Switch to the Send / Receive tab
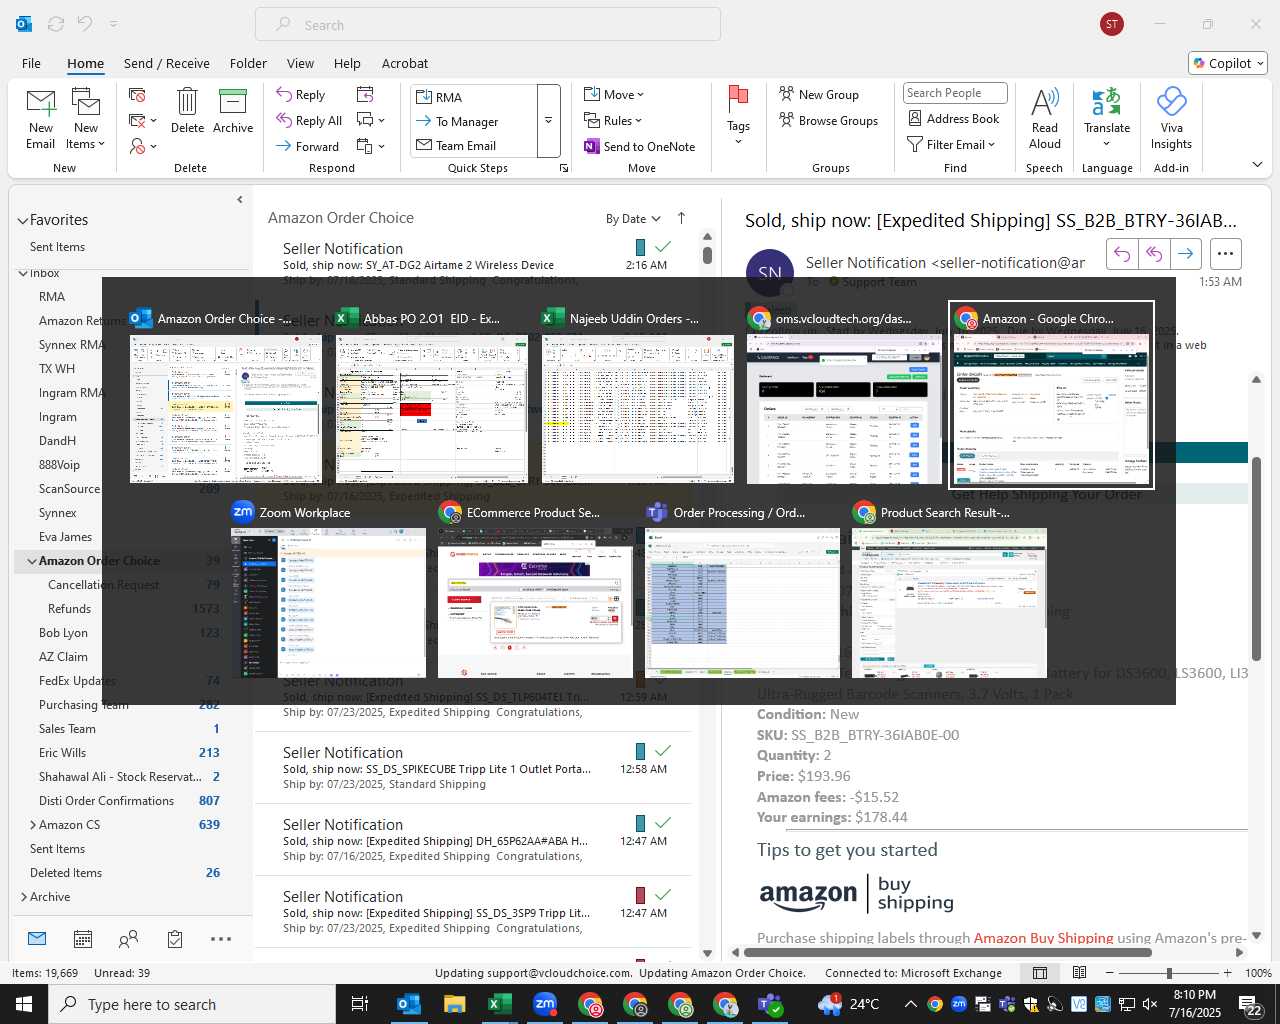The height and width of the screenshot is (1024, 1280). click(x=167, y=63)
